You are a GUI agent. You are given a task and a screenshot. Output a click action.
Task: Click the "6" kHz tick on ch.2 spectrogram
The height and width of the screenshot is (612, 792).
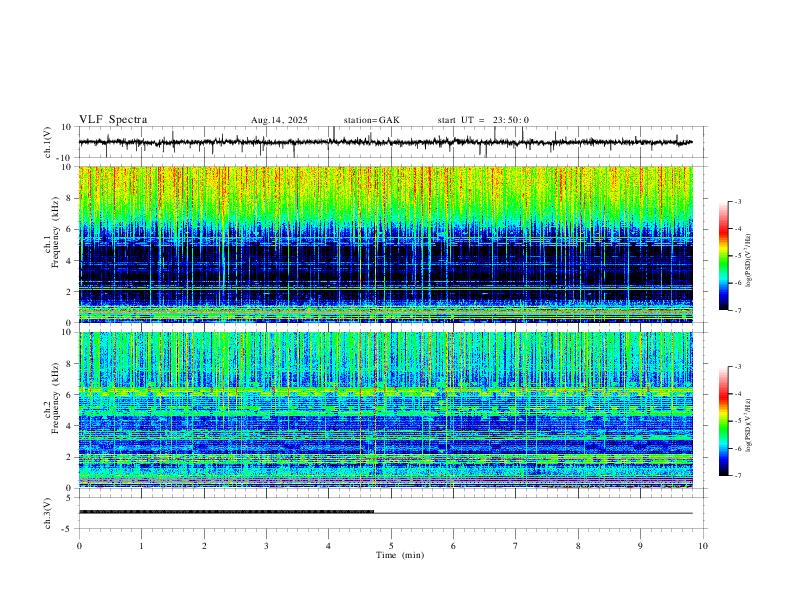(69, 395)
